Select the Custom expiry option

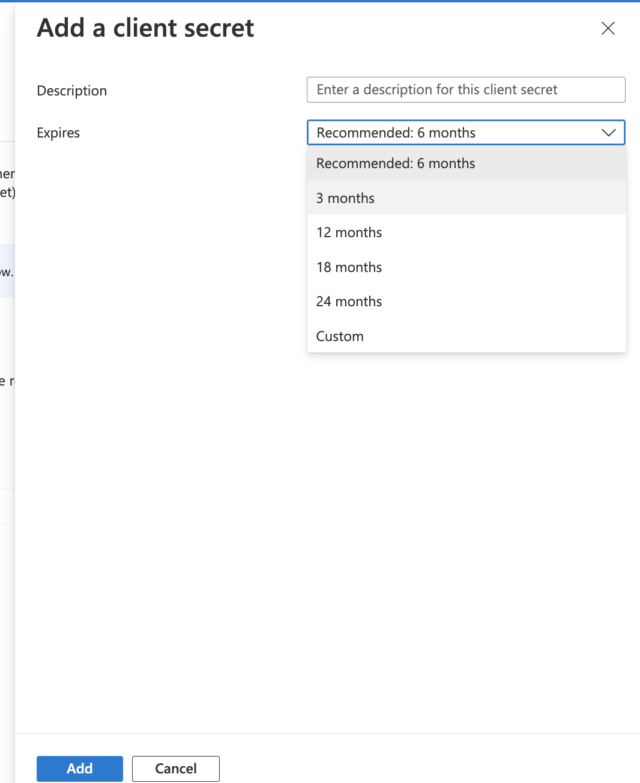pyautogui.click(x=466, y=336)
